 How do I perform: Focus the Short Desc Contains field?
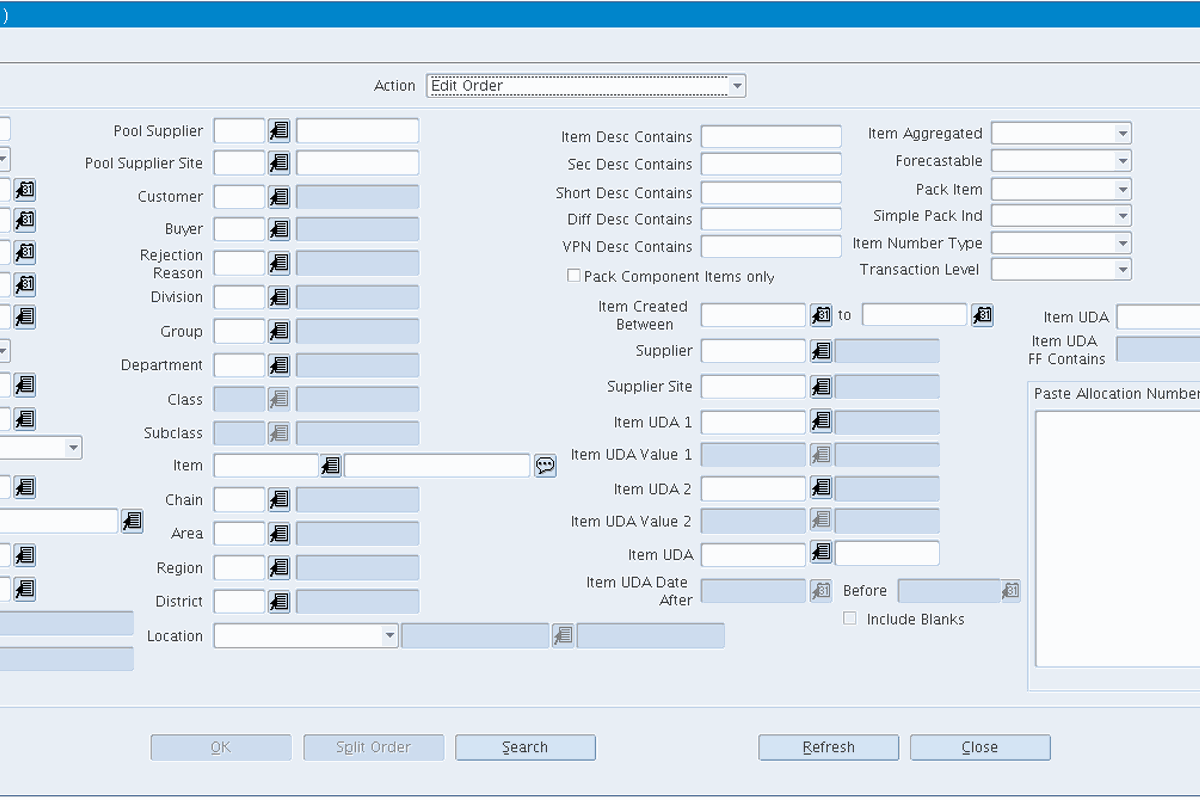tap(771, 193)
